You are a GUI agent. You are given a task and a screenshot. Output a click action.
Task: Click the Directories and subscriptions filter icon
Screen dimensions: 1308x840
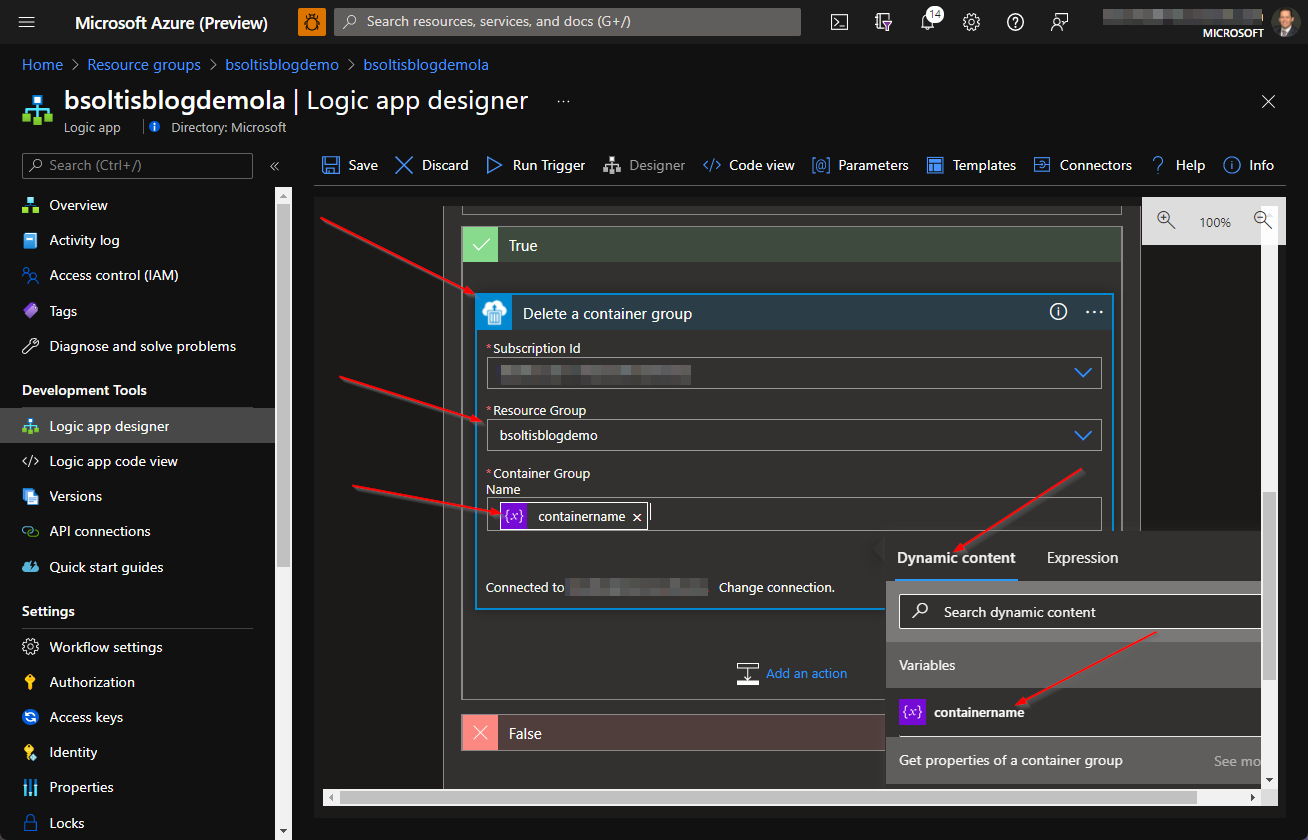click(883, 22)
